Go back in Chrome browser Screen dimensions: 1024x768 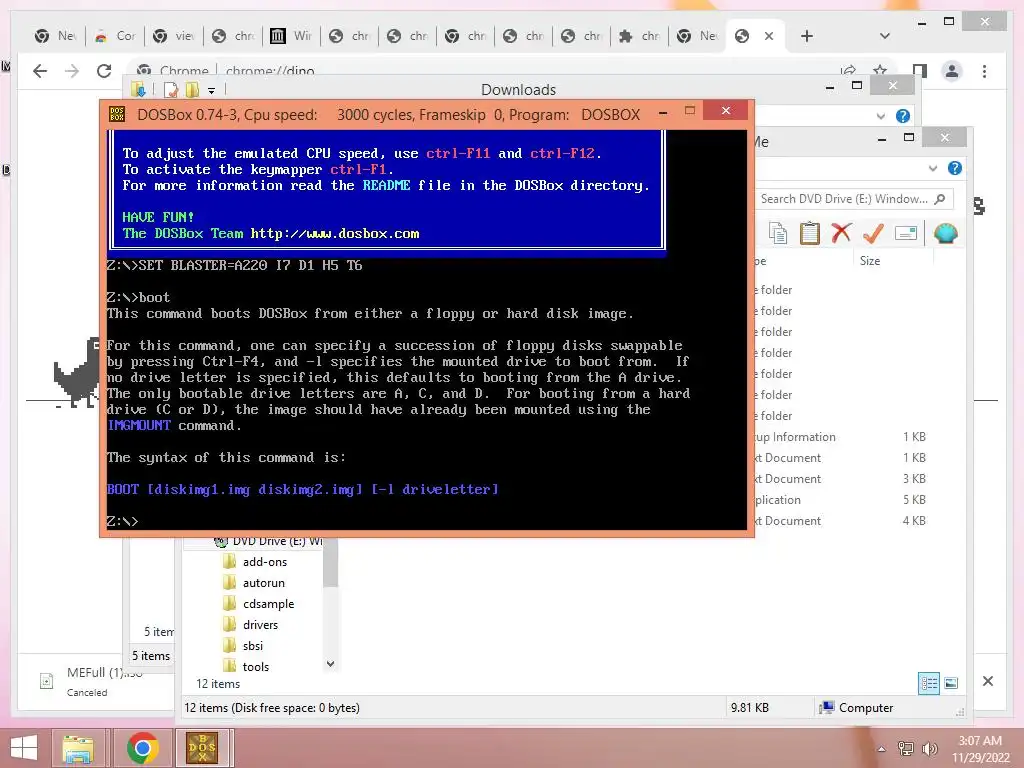point(40,71)
